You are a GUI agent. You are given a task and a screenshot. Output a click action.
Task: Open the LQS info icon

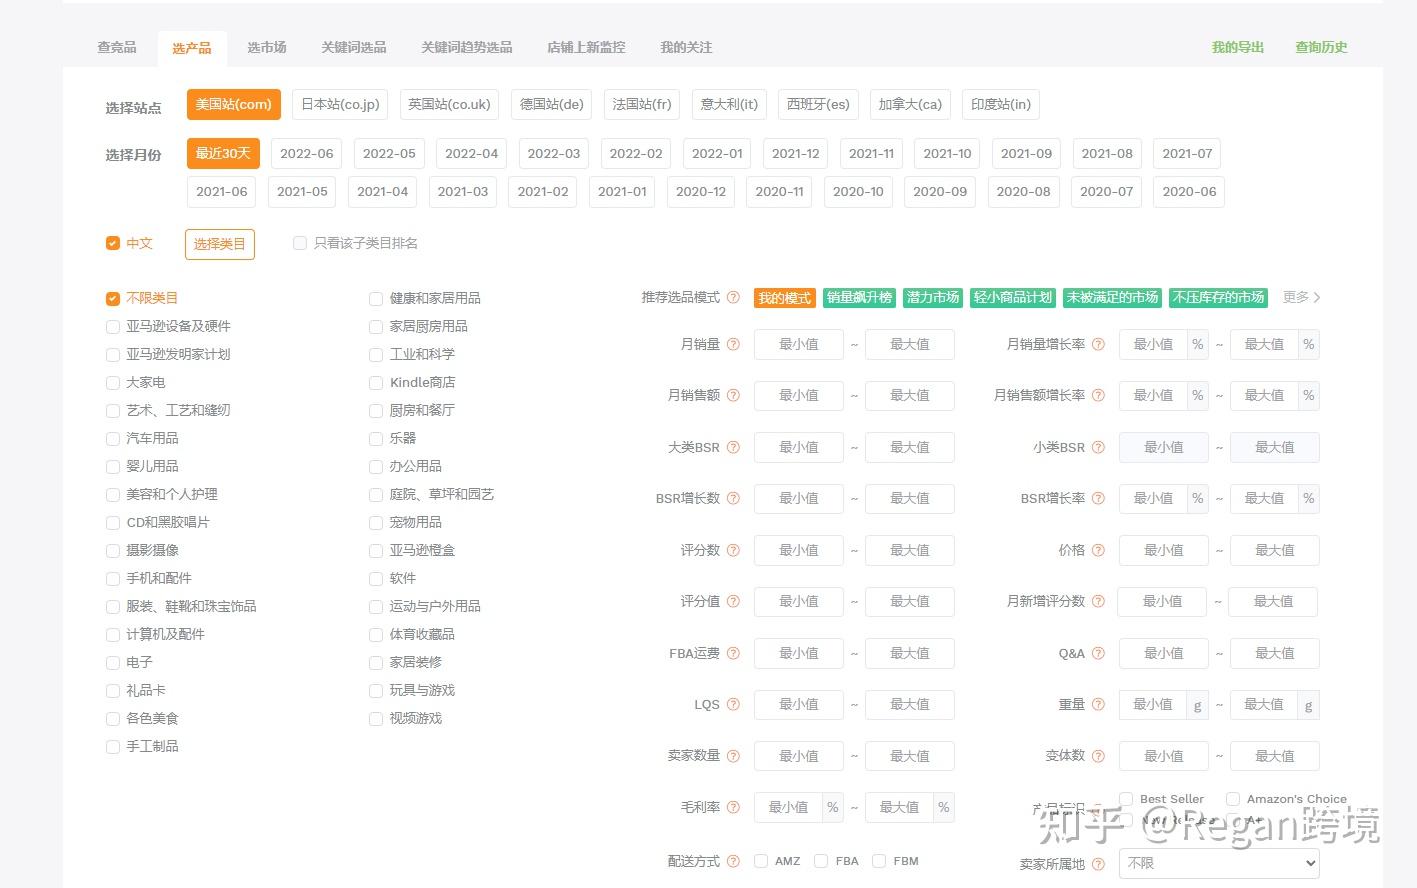[733, 704]
